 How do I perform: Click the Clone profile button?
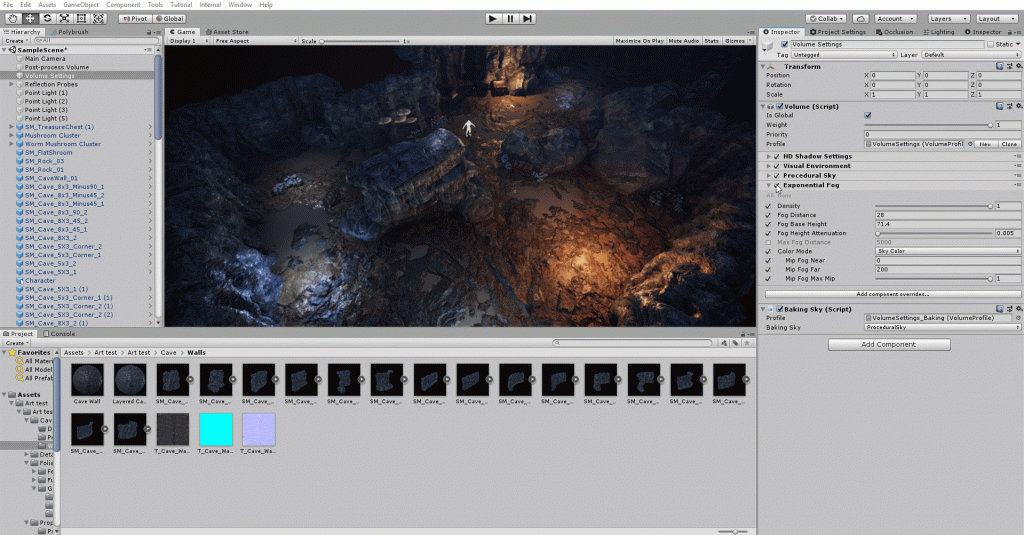(1009, 144)
